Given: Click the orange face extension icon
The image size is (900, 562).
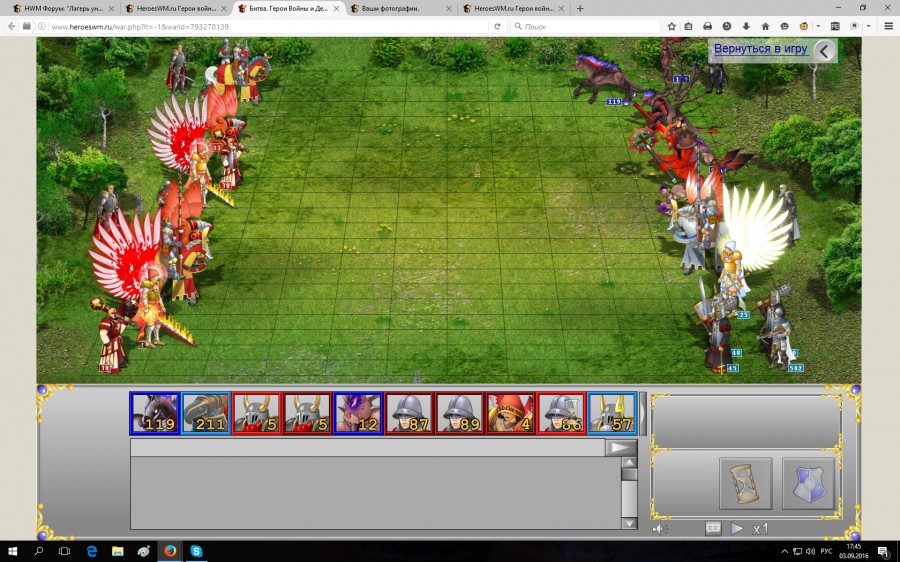Looking at the screenshot, I should (x=804, y=26).
